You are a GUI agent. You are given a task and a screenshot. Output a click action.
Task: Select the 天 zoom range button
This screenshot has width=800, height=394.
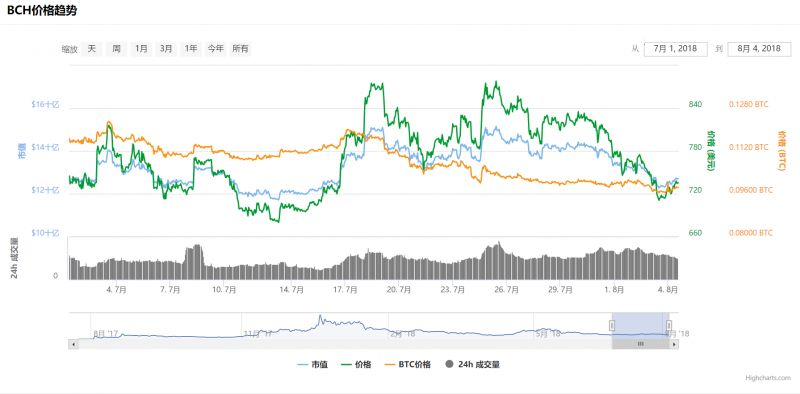(91, 49)
